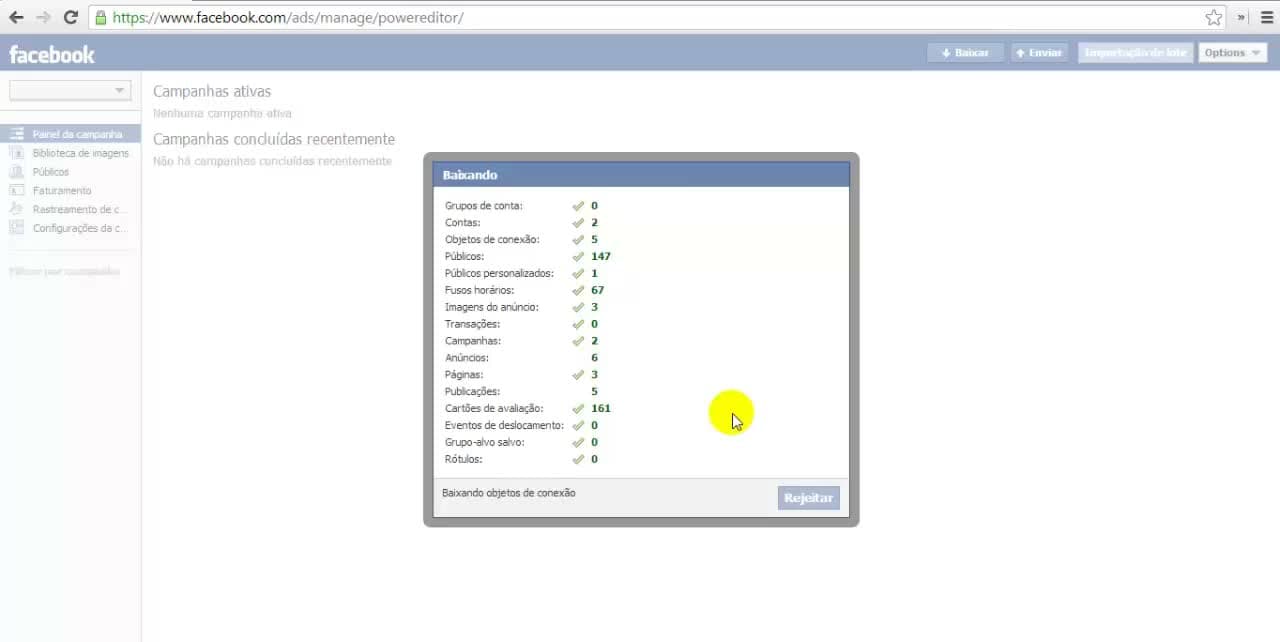
Task: Click the Públicos personalizados check mark
Action: pos(578,274)
